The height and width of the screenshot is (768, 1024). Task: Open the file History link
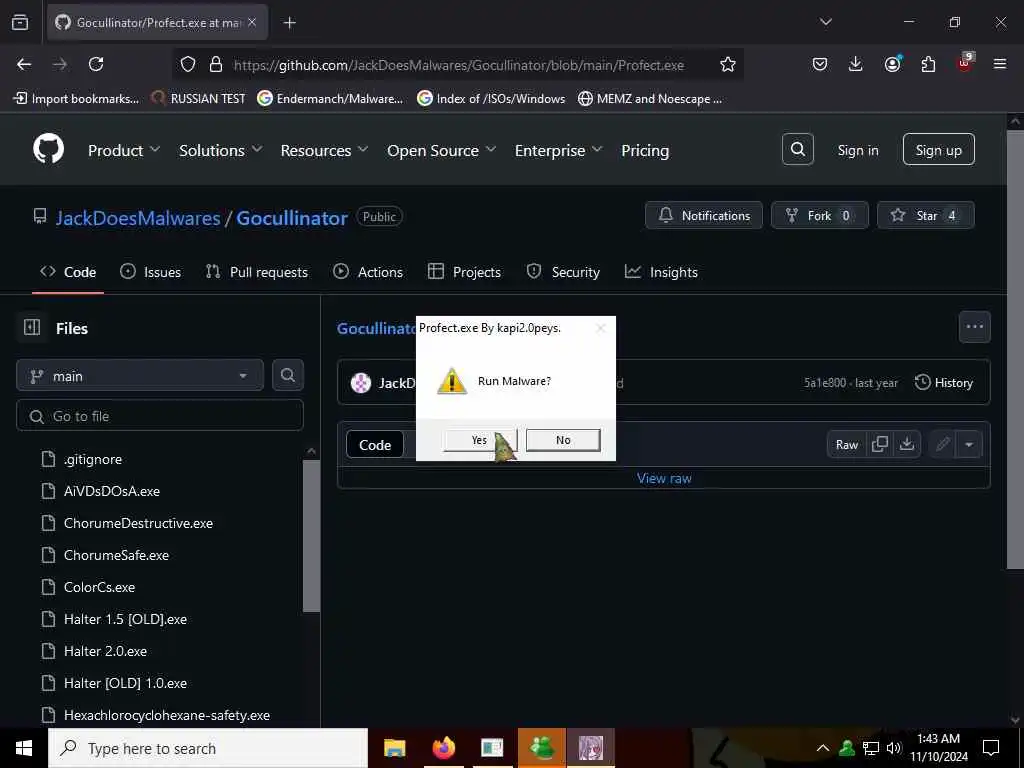(x=944, y=383)
